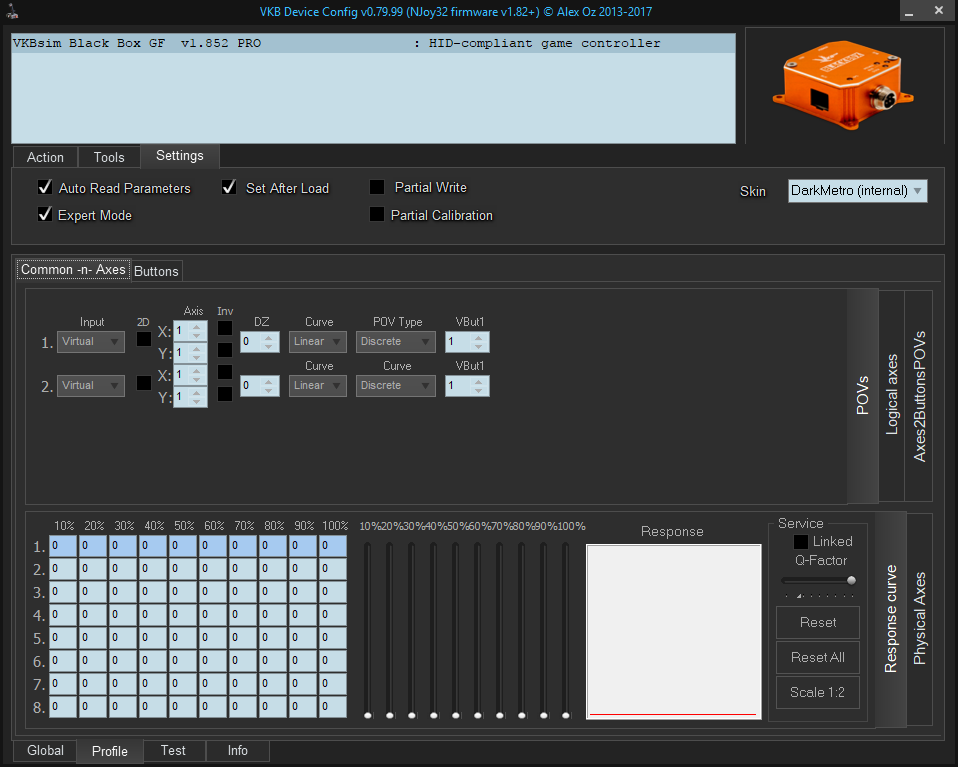Enable the Partial Write checkbox
958x767 pixels.
[377, 187]
